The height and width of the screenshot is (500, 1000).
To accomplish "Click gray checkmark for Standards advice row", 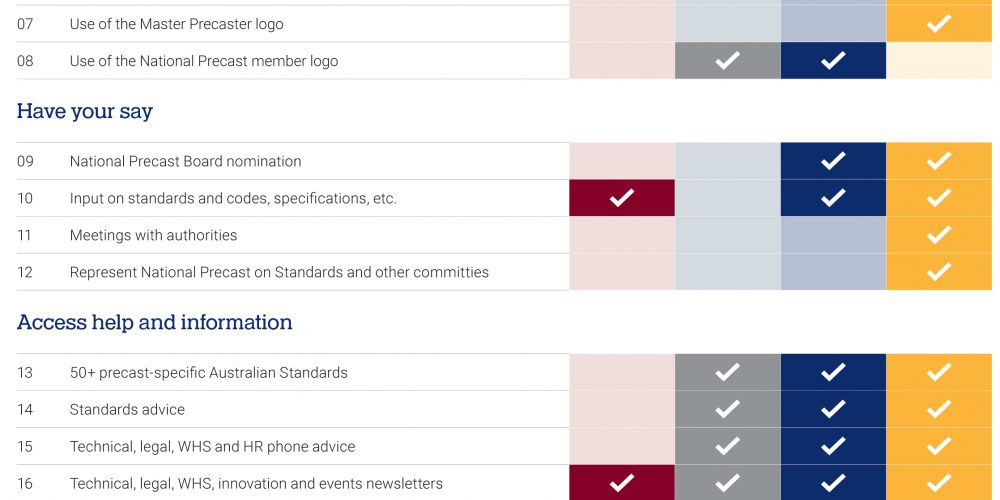I will coord(728,409).
